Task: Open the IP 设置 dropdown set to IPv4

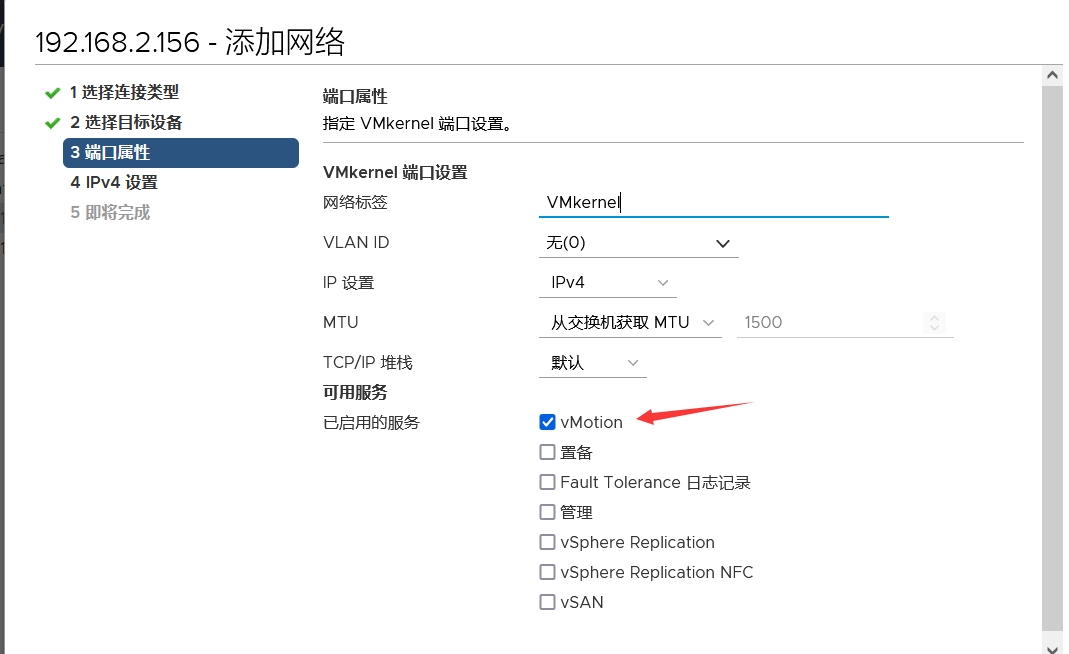Action: [x=607, y=283]
